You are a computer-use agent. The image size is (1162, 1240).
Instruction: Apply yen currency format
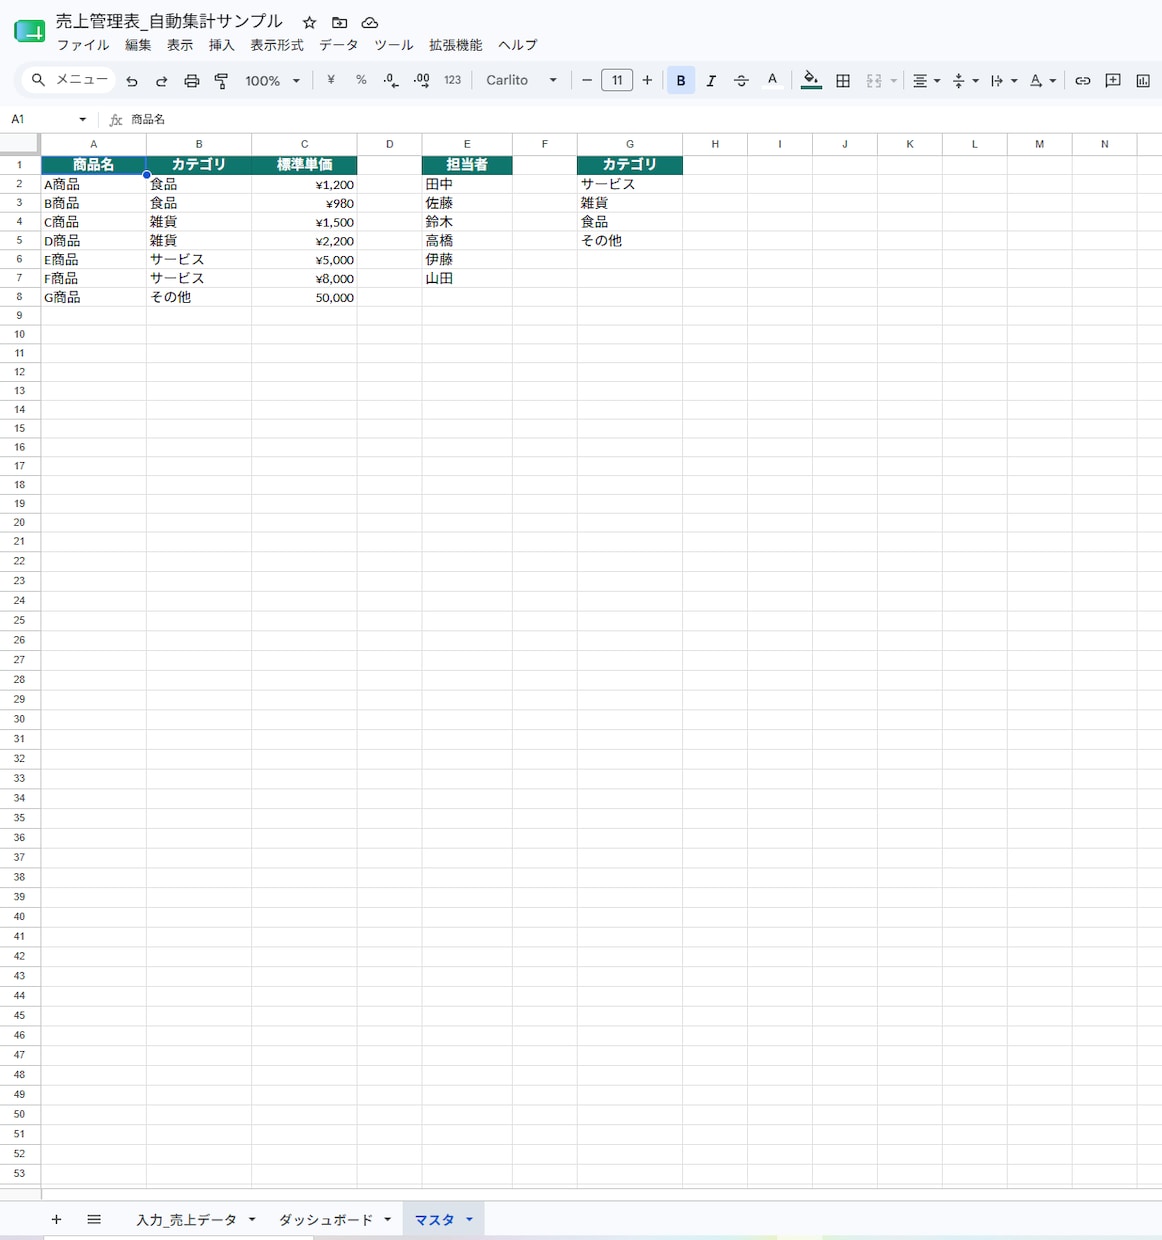pyautogui.click(x=331, y=80)
